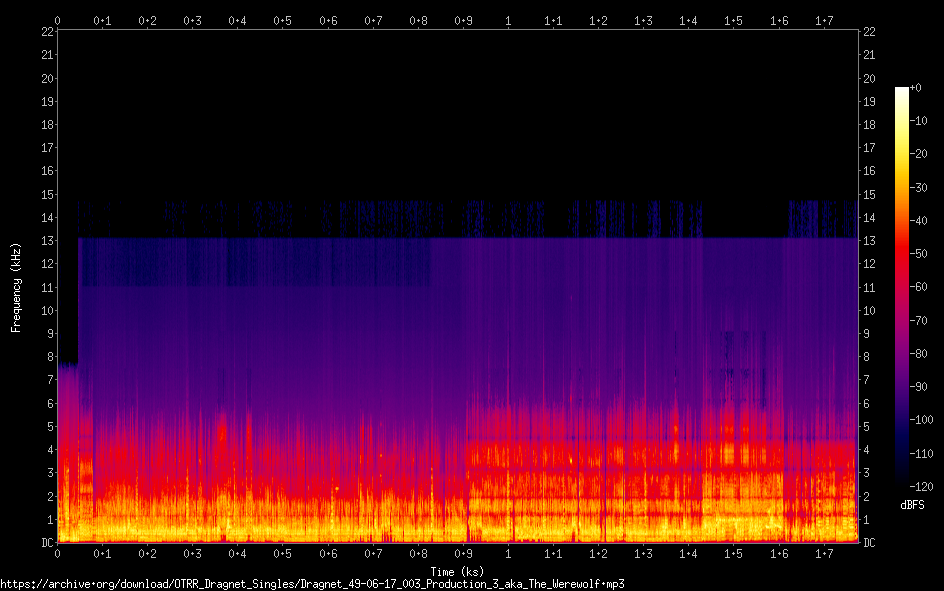Select the 0.5 time marker on top axis
Screen dimensions: 944x591
[283, 20]
